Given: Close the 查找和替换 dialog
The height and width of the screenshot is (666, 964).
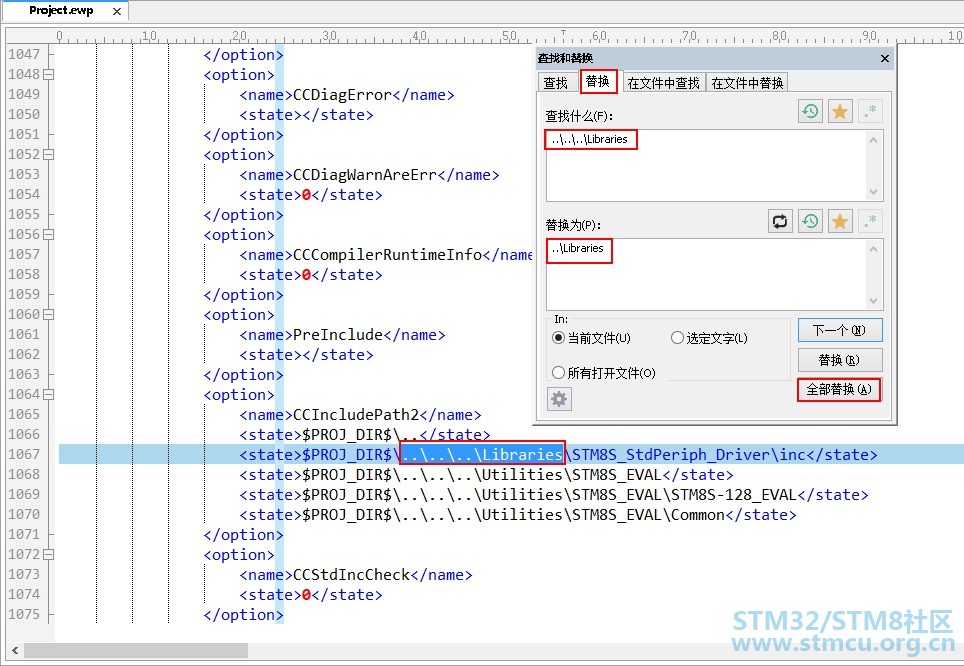Looking at the screenshot, I should [885, 58].
